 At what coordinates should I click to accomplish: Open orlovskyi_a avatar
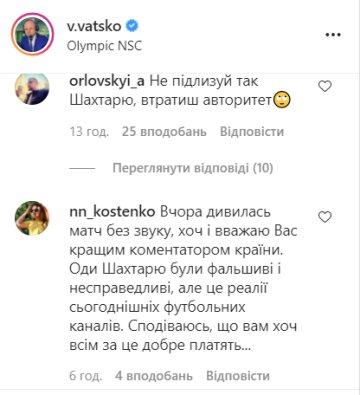(32, 88)
